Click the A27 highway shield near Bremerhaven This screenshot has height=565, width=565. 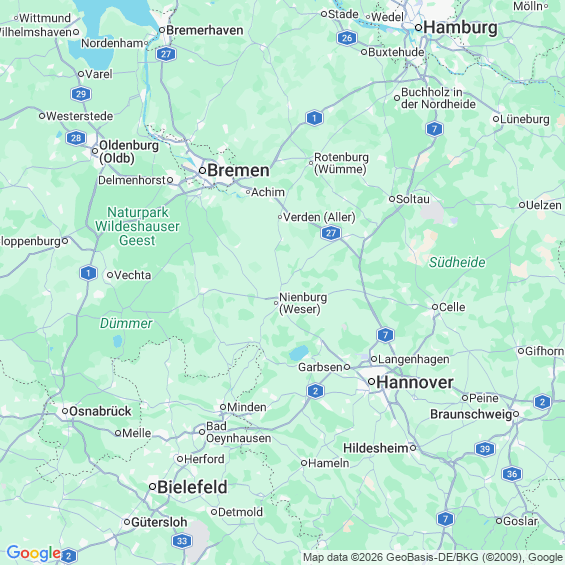coord(166,54)
